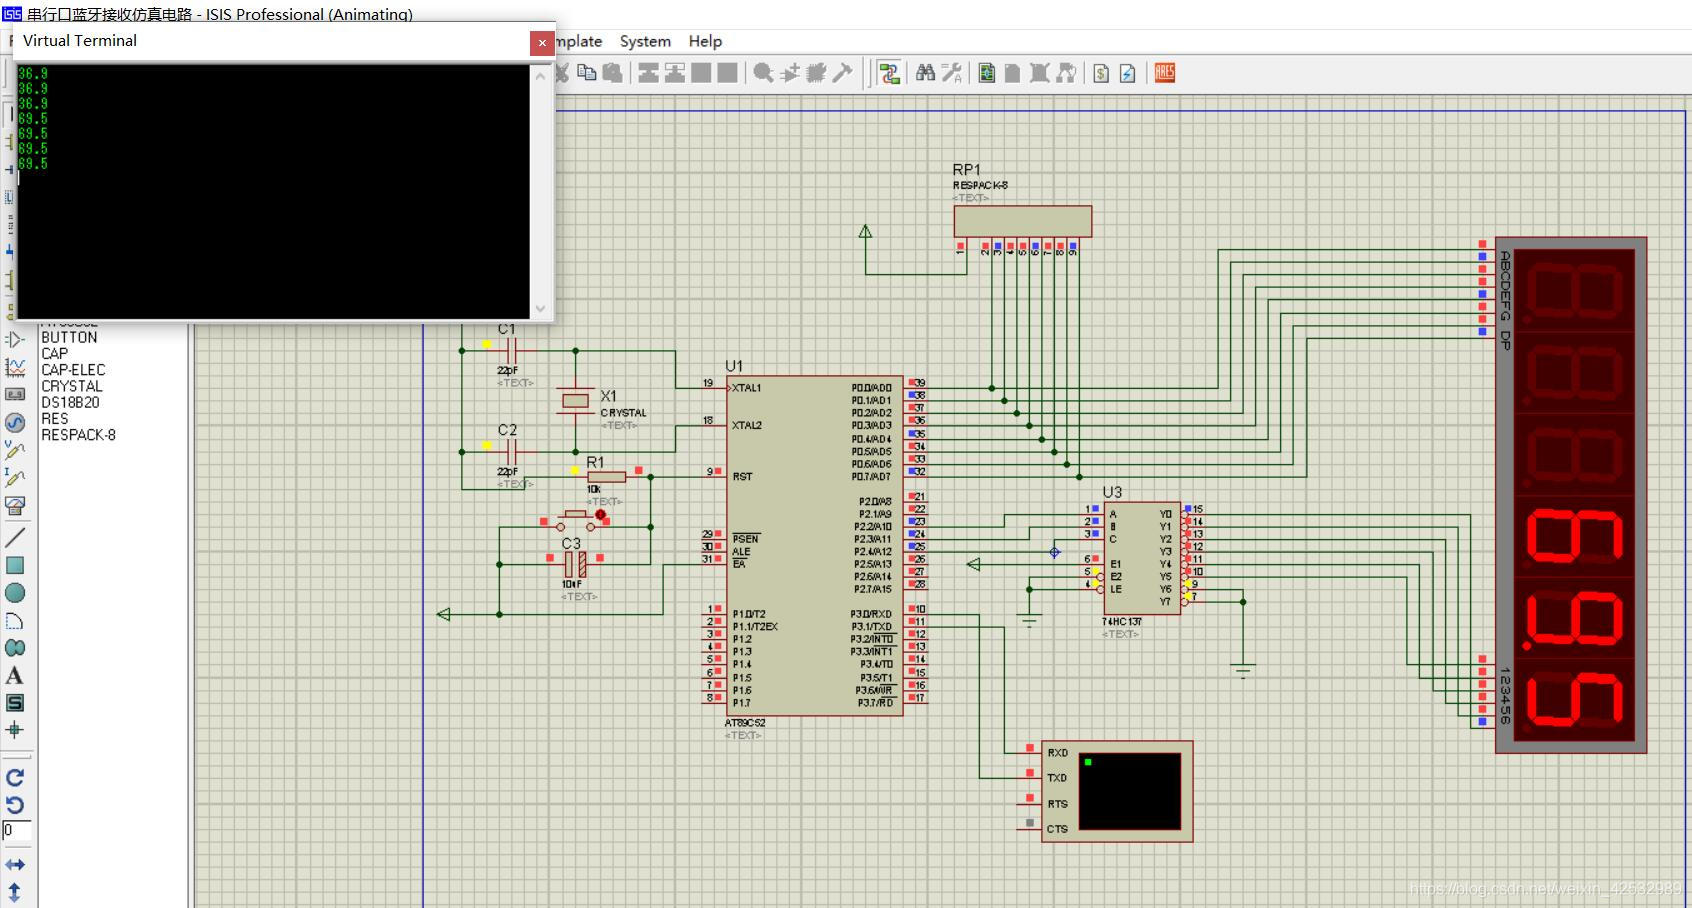Toggle the Wire Autorouter icon
The image size is (1692, 908).
point(889,73)
